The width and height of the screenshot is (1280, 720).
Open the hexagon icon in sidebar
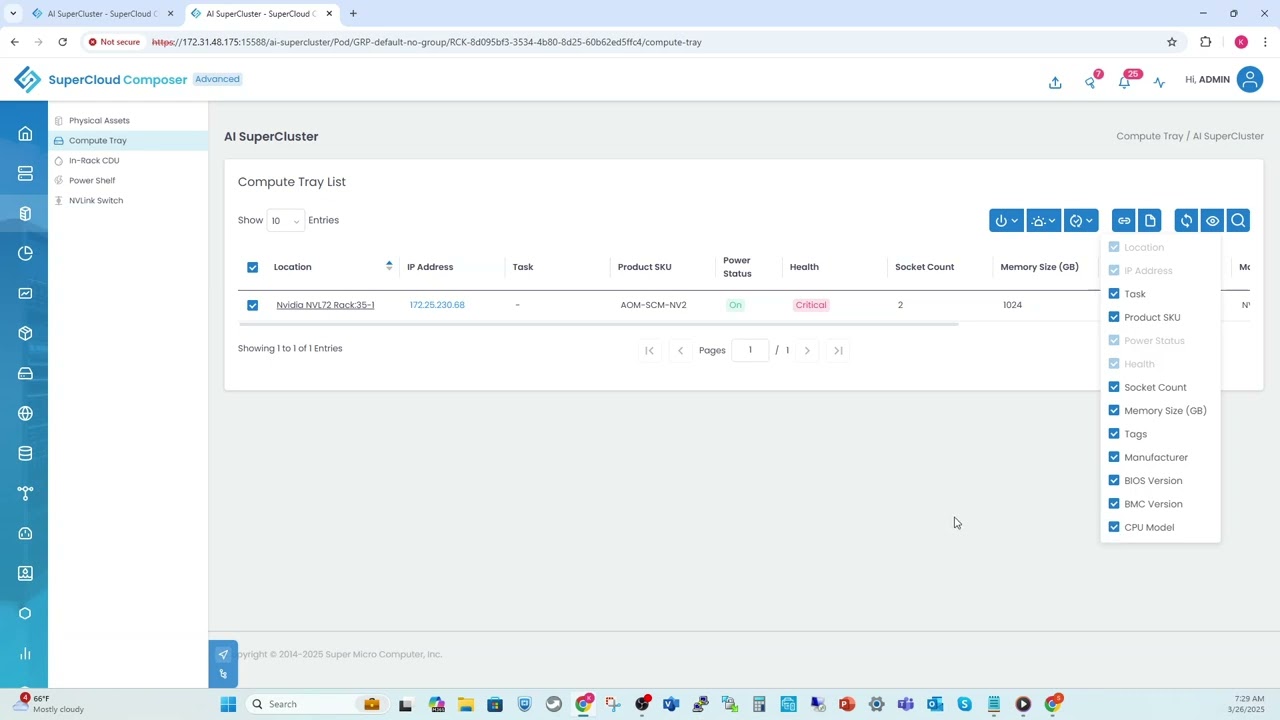pos(25,614)
